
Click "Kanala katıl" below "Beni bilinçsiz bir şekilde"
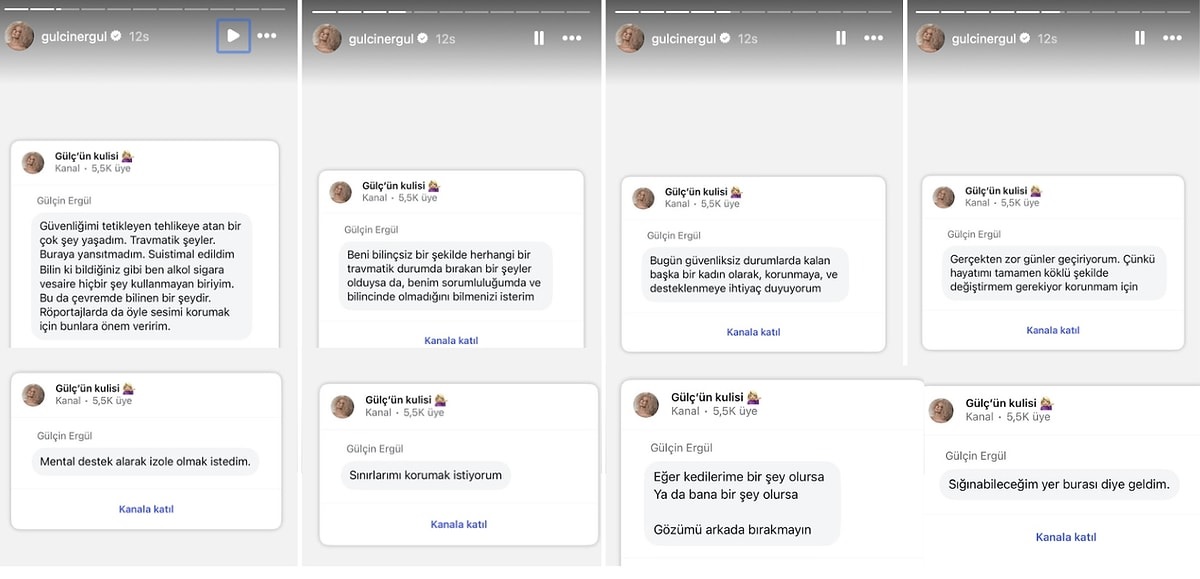point(451,340)
